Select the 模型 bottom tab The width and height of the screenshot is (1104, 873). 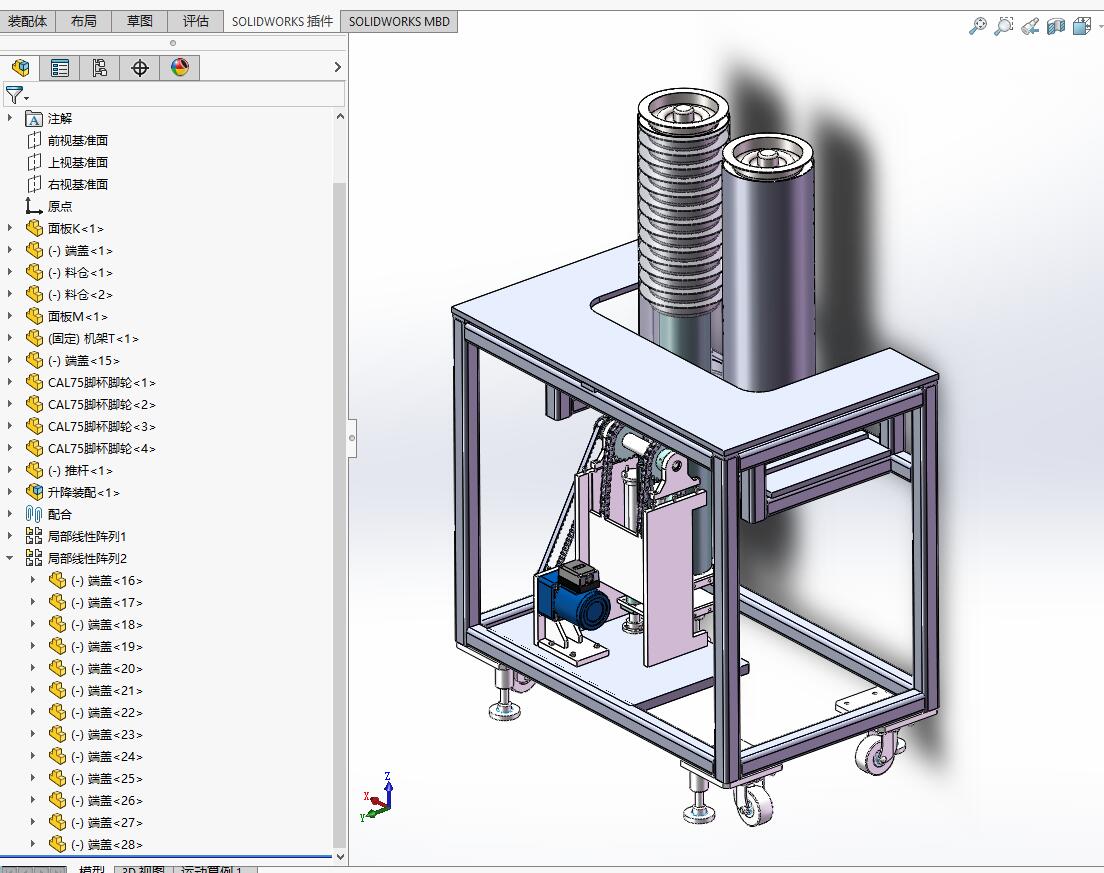(92, 870)
